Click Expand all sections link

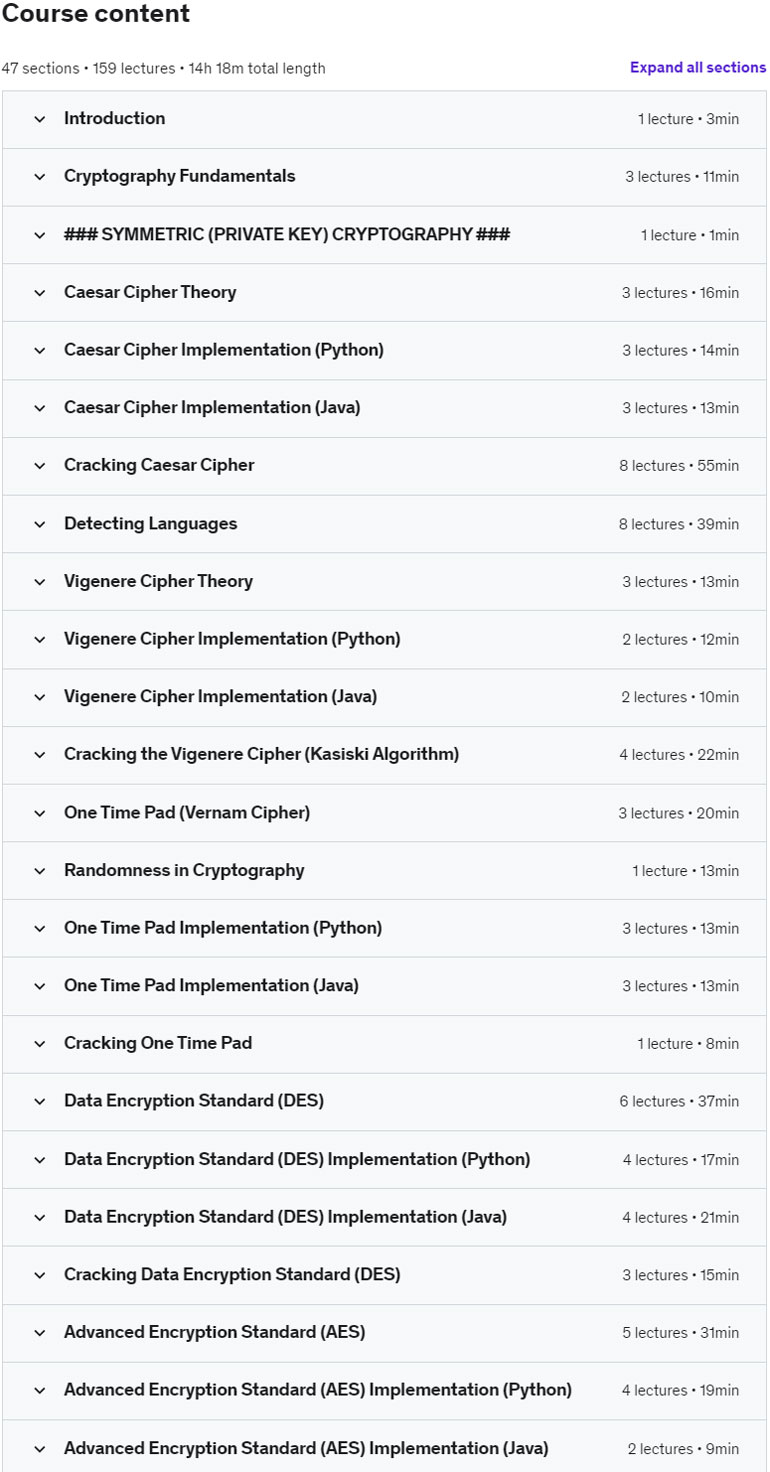pos(698,68)
